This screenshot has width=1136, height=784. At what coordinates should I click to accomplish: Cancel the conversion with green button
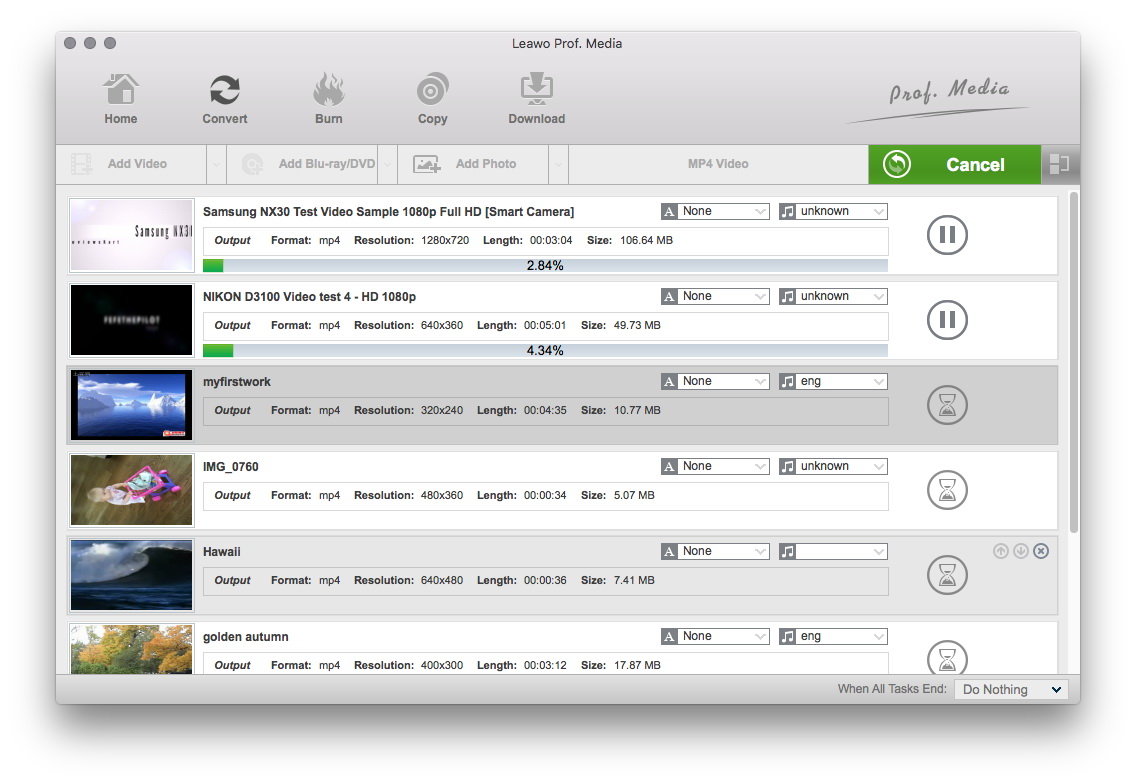click(954, 165)
